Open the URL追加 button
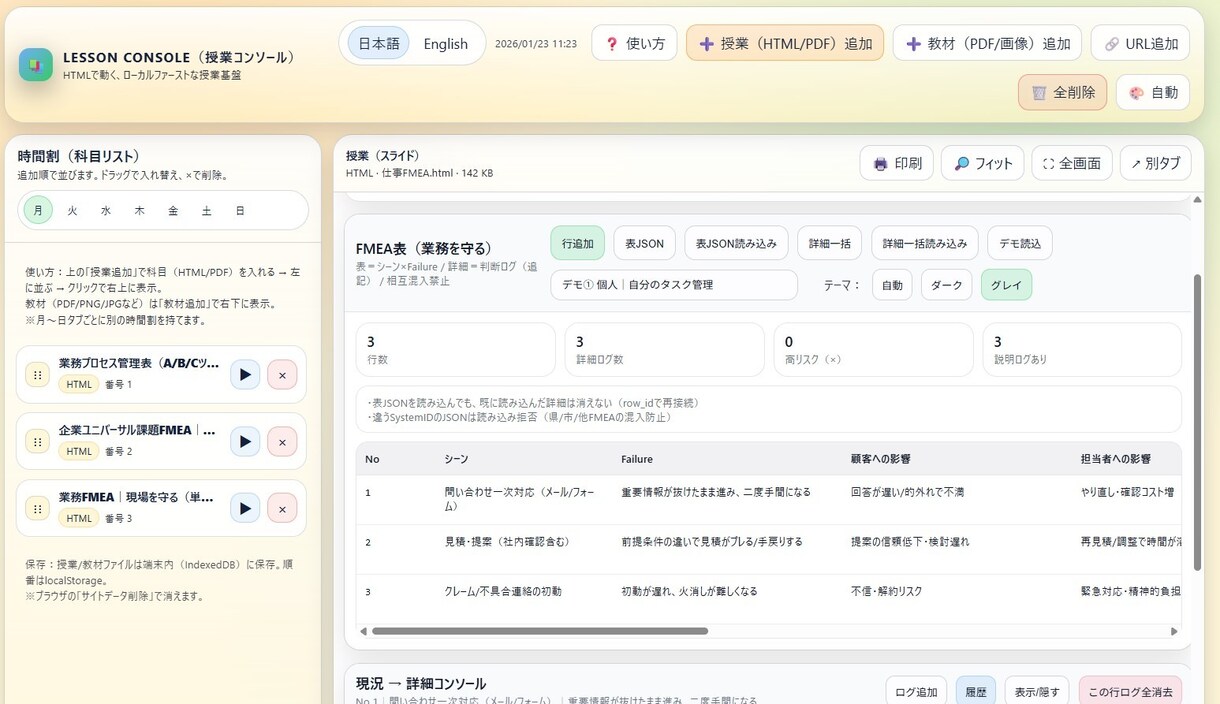 point(1140,43)
